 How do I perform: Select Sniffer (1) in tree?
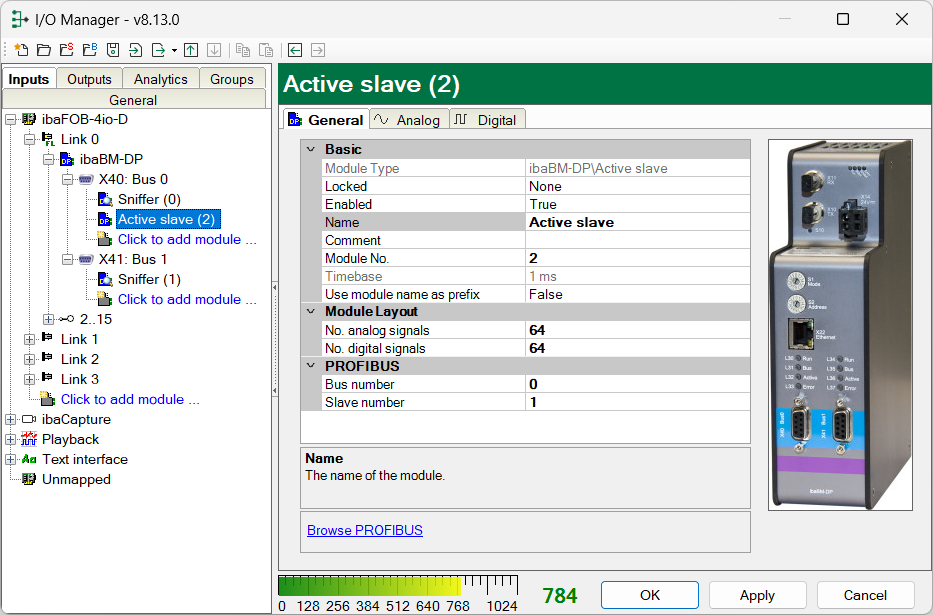[149, 279]
